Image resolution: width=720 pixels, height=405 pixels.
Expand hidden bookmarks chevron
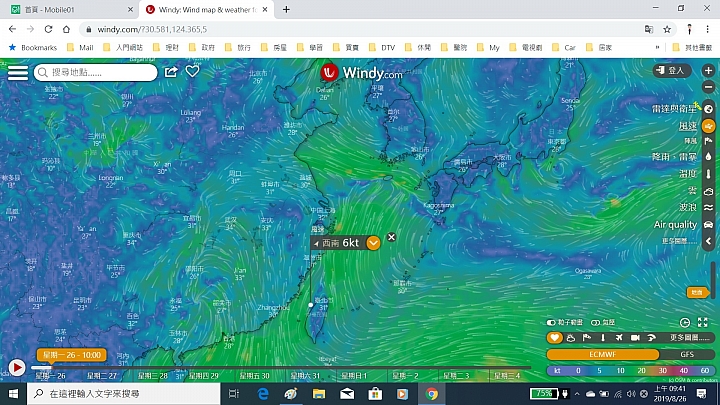point(657,47)
